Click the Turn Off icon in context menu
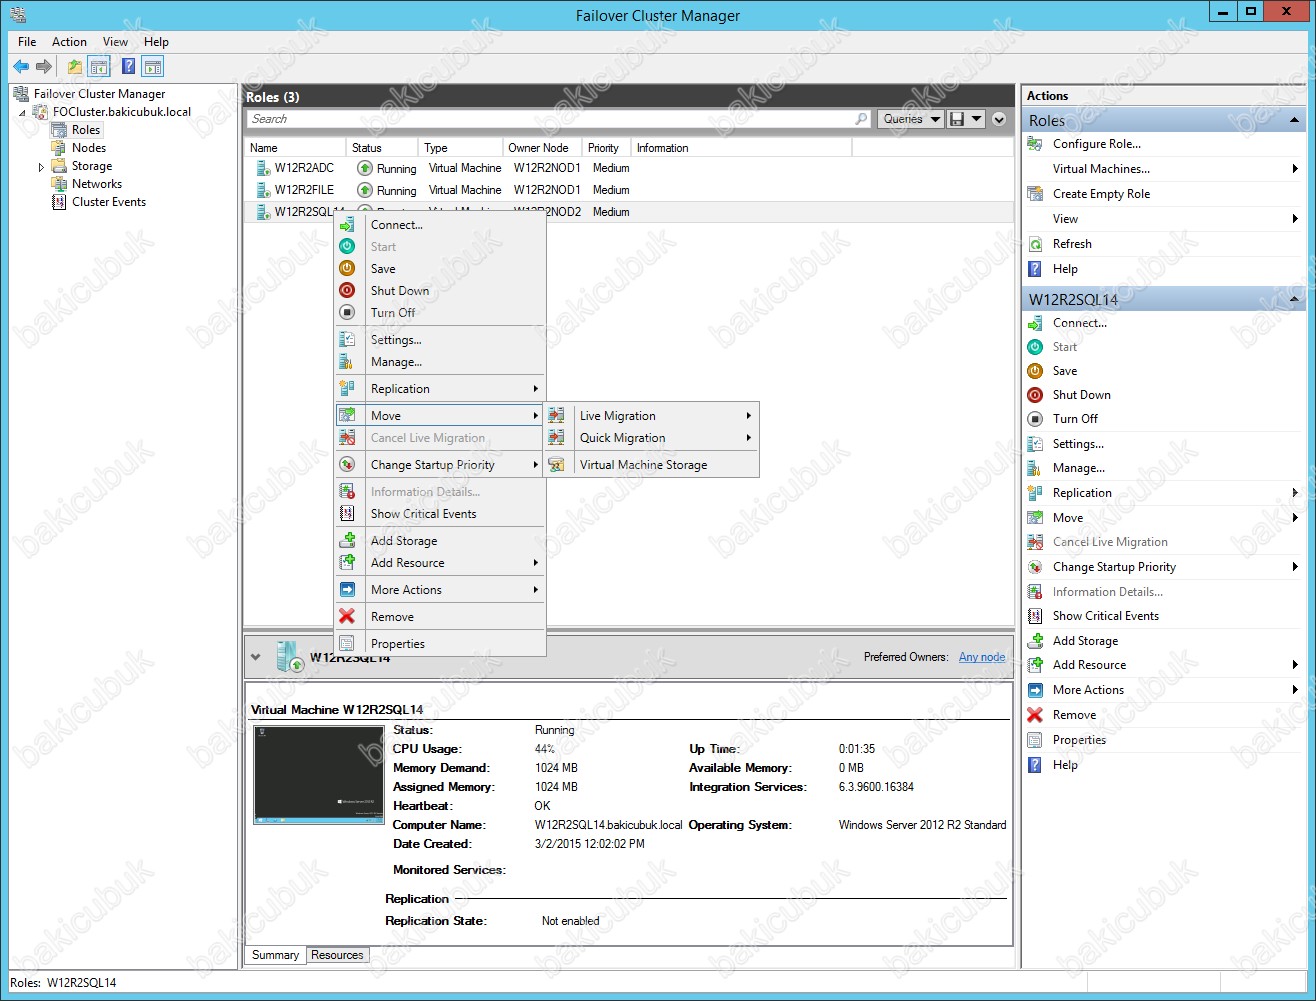The height and width of the screenshot is (1001, 1316). point(347,313)
